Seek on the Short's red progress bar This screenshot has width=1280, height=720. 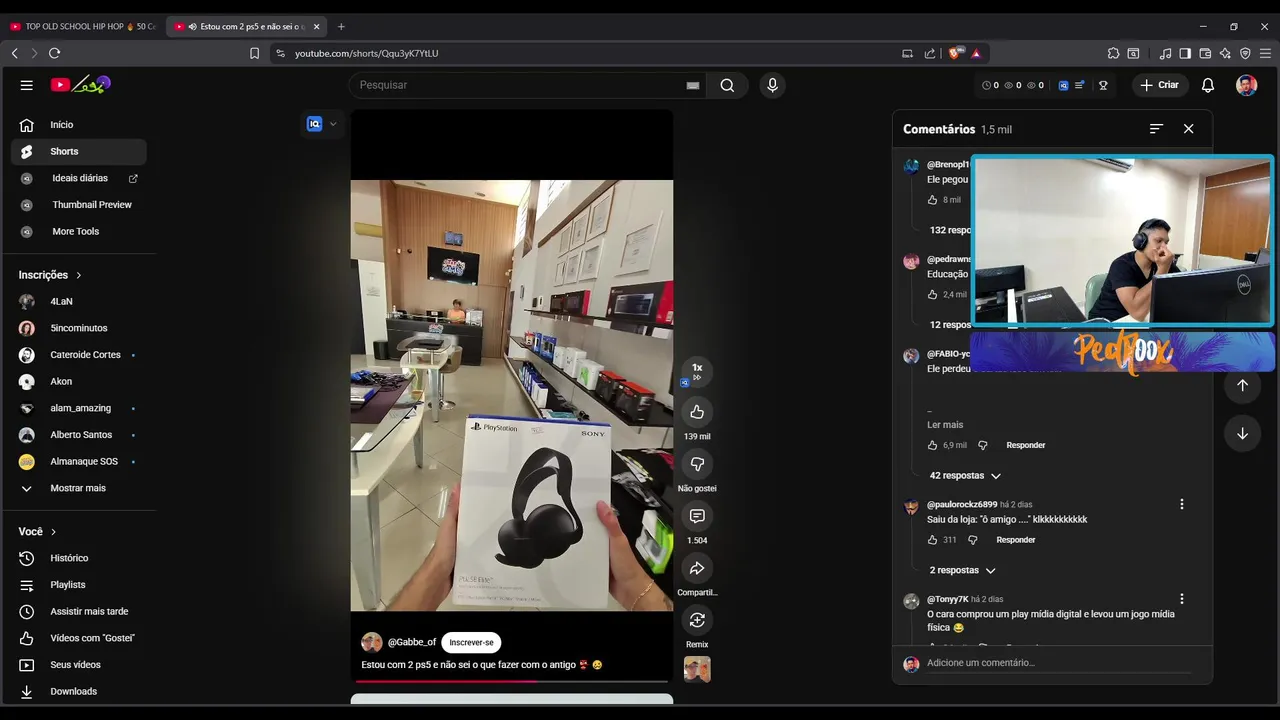(511, 682)
